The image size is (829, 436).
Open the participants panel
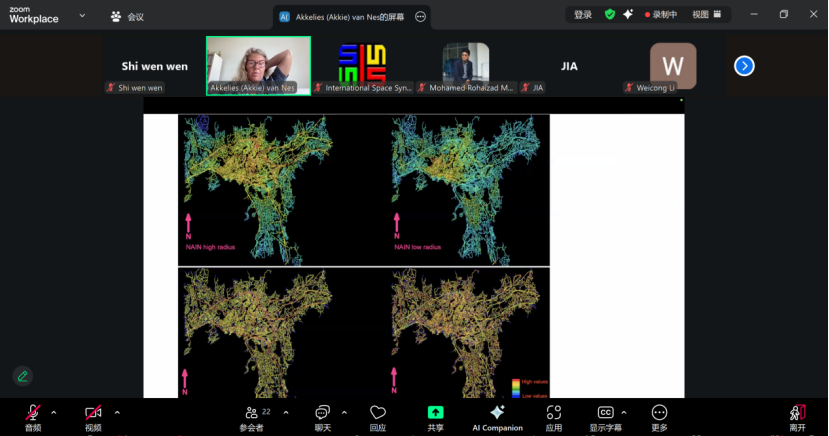click(x=252, y=416)
